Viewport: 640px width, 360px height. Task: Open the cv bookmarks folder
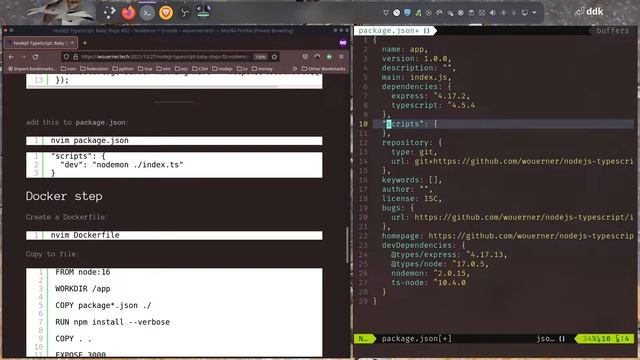[x=242, y=69]
